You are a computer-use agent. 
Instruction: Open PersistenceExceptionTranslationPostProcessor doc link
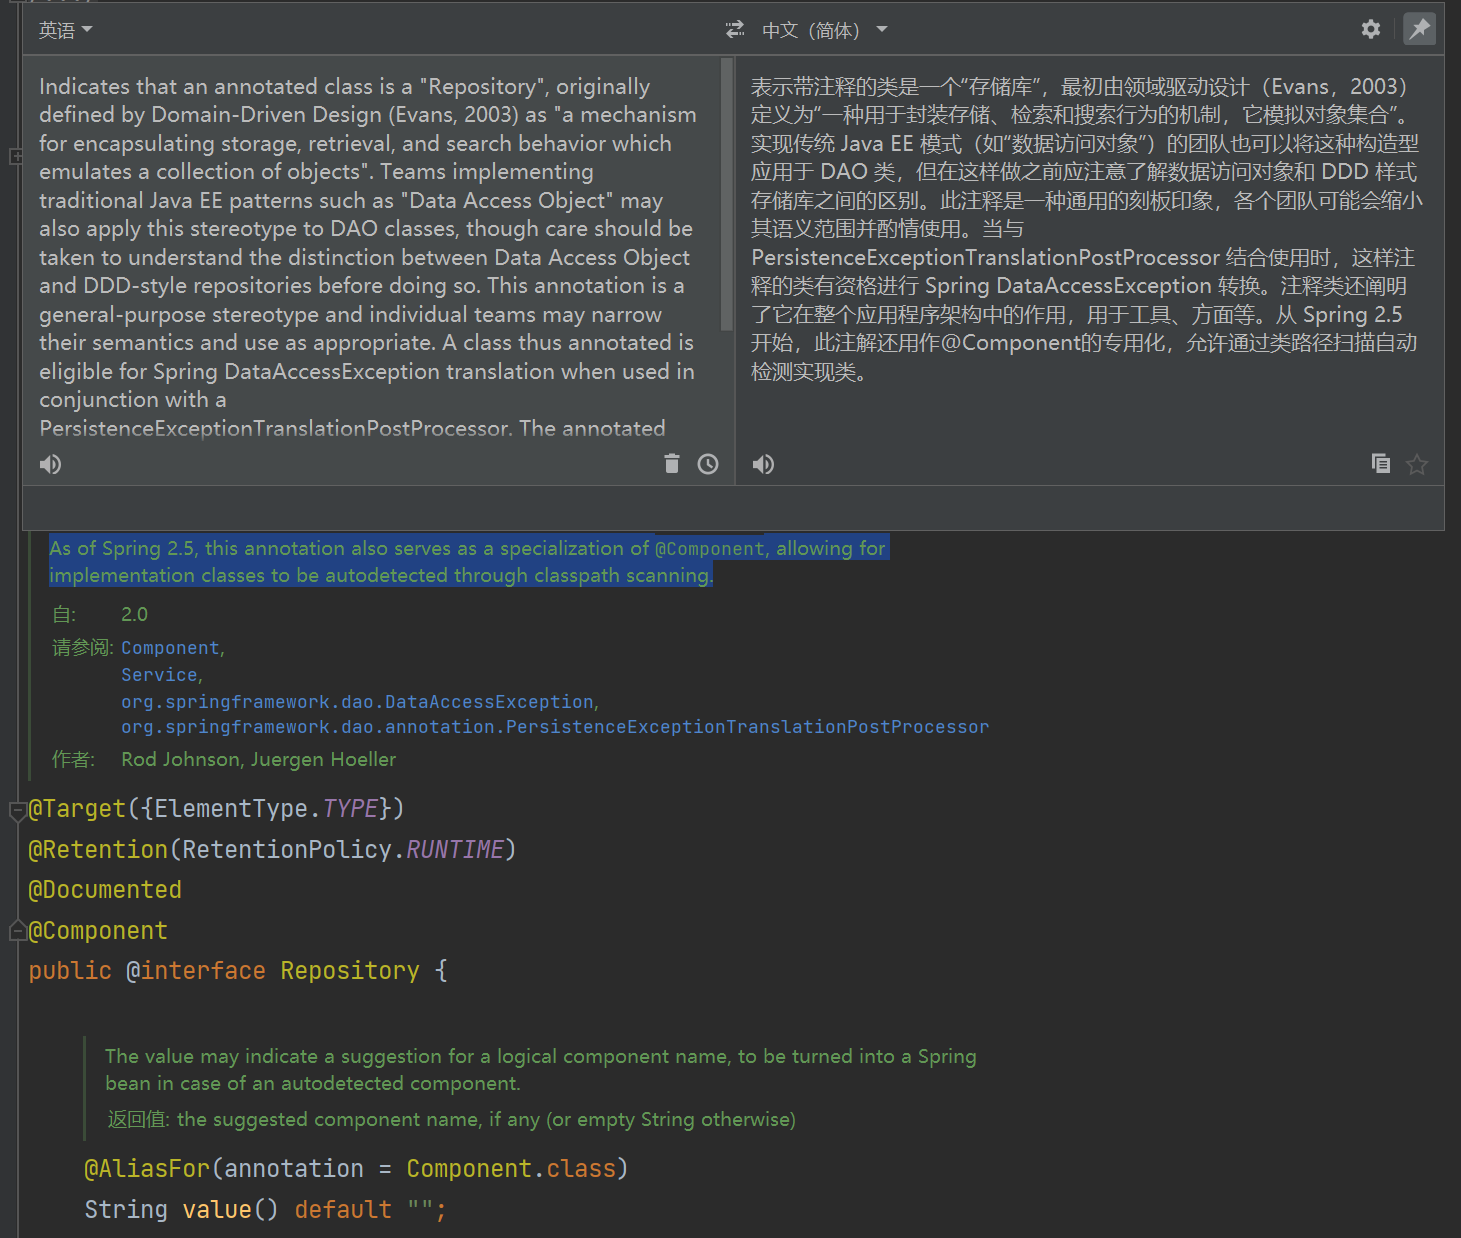pyautogui.click(x=555, y=727)
